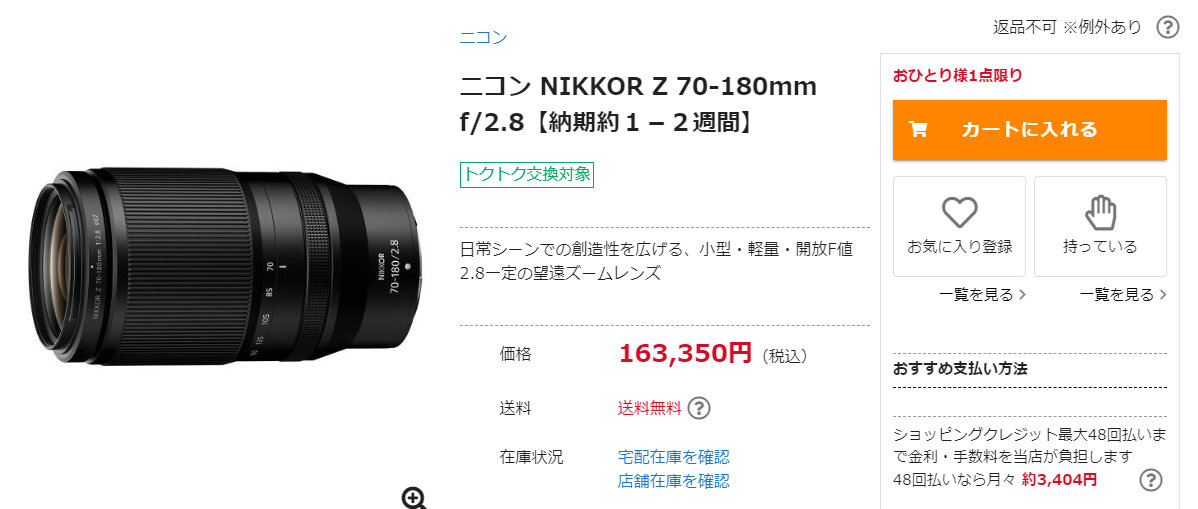Expand favorites list 一覧を見る under heart
This screenshot has height=509, width=1198.
[983, 294]
